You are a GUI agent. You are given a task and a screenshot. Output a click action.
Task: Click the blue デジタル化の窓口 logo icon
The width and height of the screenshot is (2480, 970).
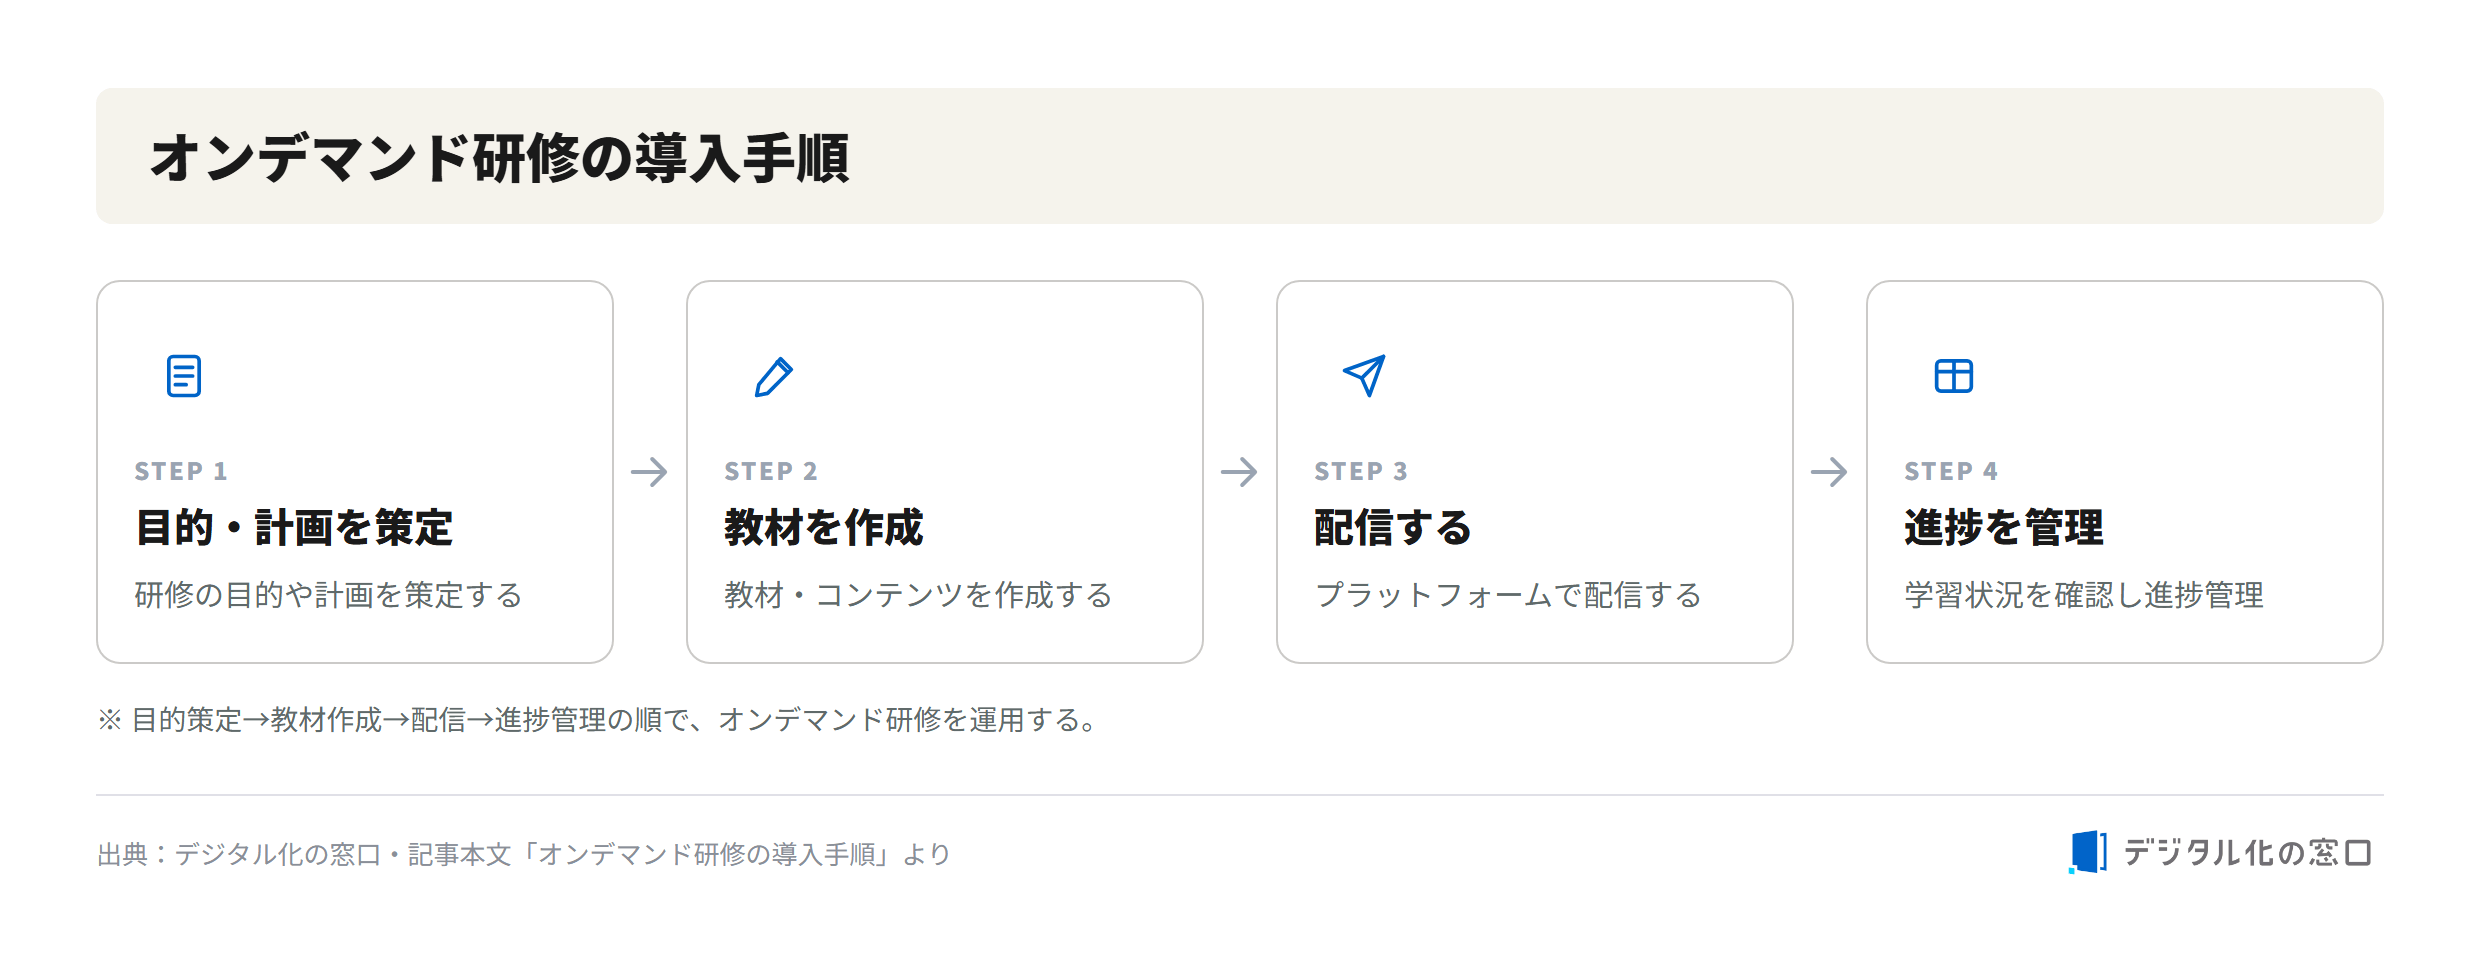point(2088,852)
